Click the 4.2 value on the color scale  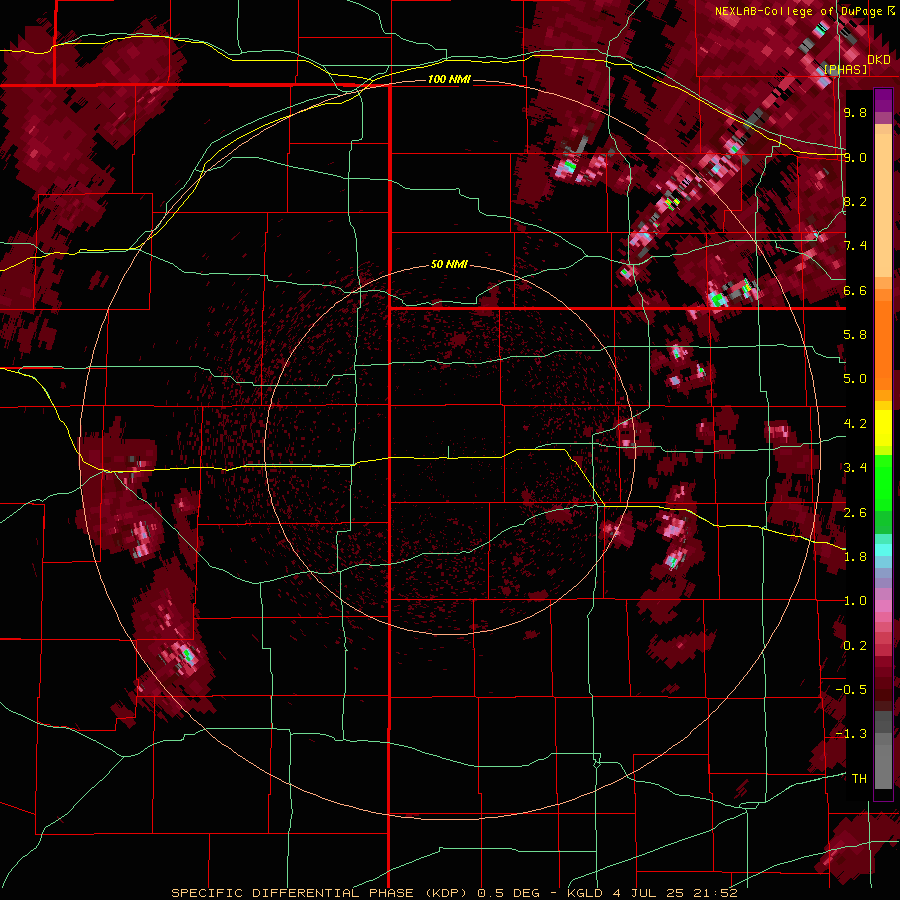pyautogui.click(x=855, y=424)
